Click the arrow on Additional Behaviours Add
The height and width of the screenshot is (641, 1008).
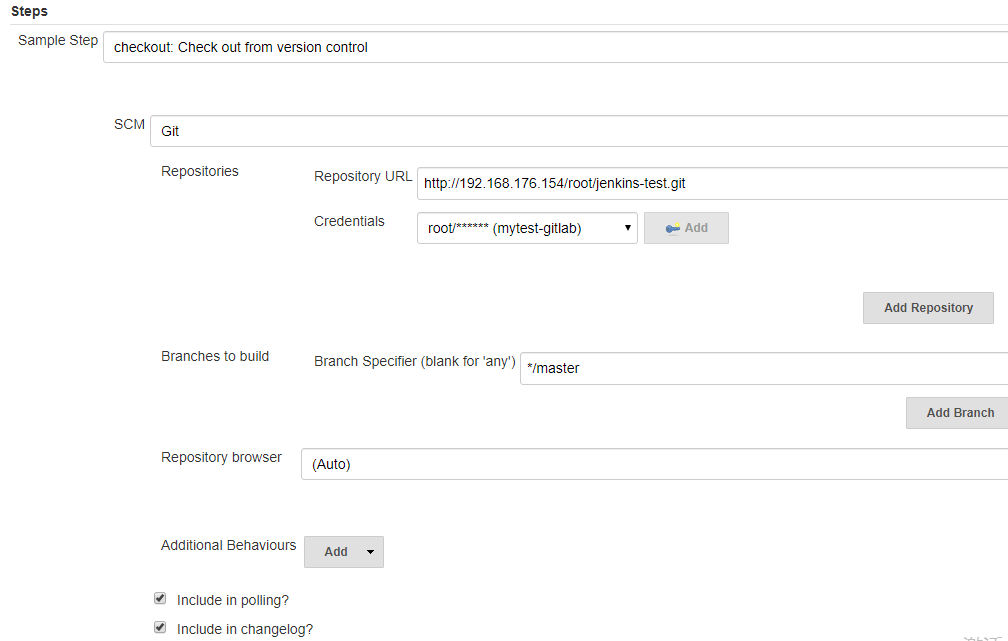tap(370, 552)
